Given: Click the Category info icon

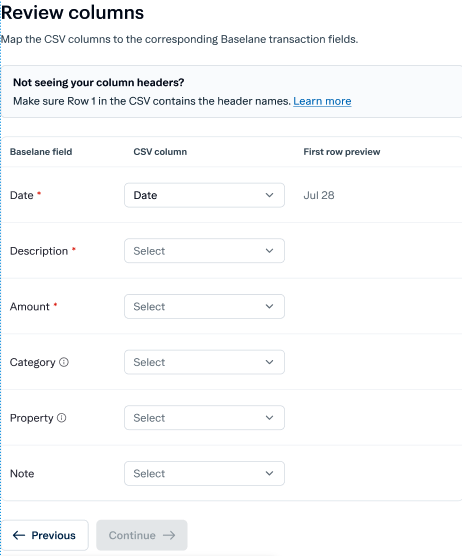Looking at the screenshot, I should [64, 362].
